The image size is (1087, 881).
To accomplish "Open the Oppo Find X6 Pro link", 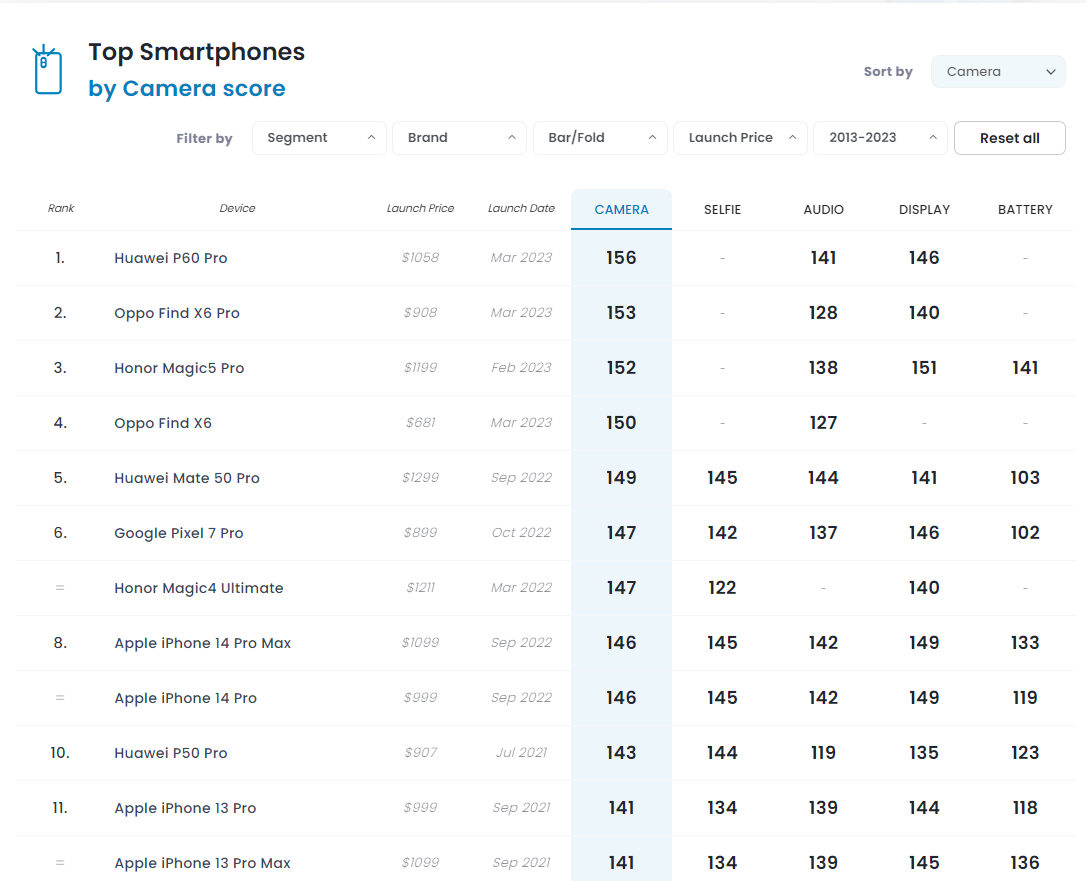I will point(177,313).
